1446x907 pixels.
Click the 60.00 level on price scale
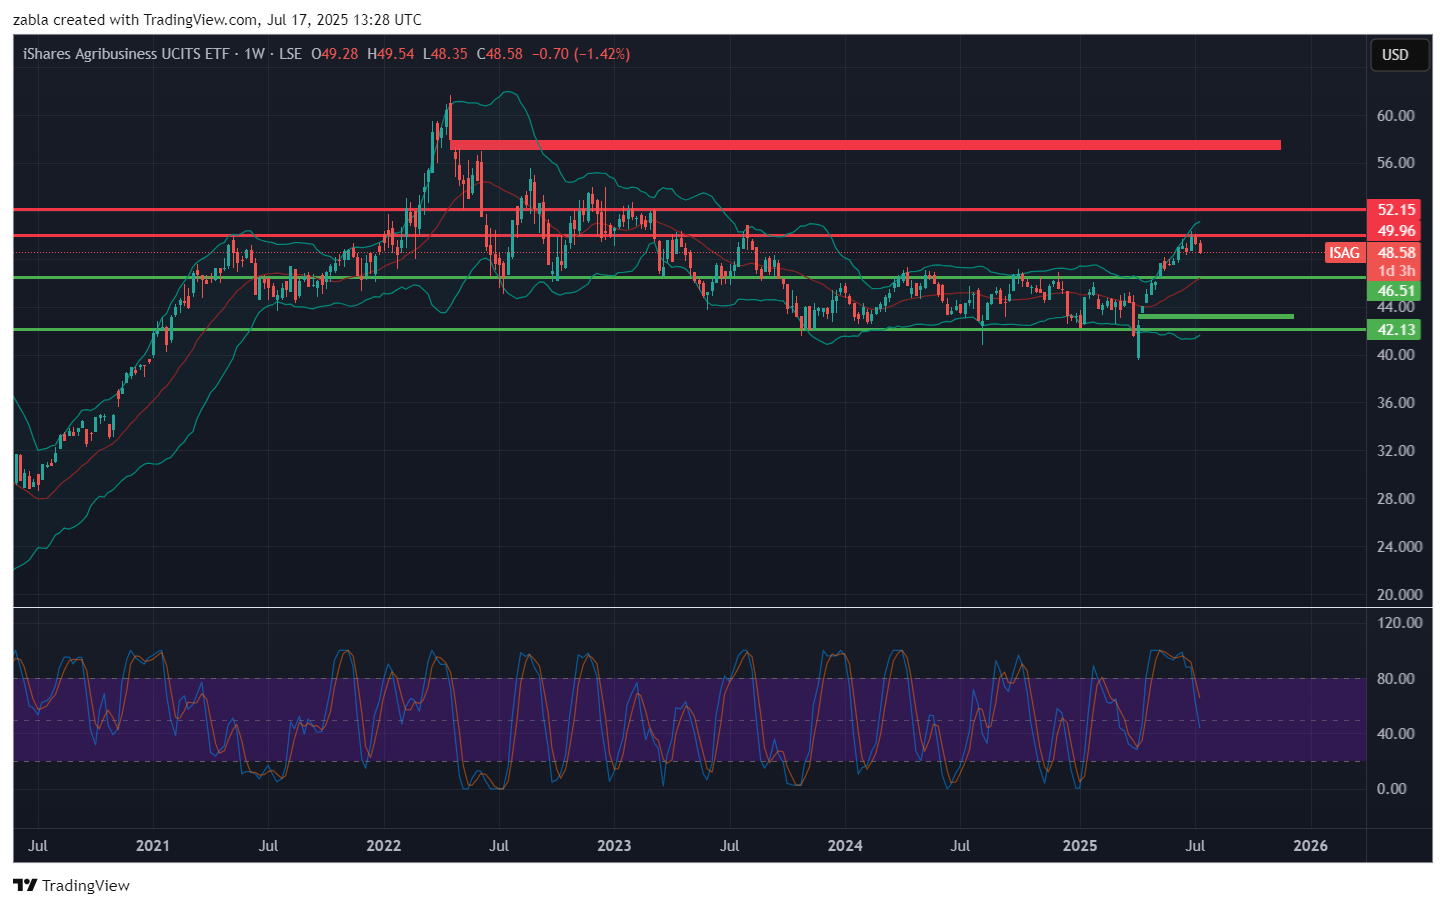[1395, 116]
